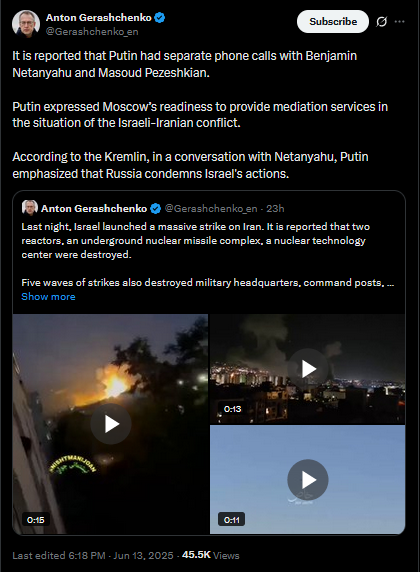This screenshot has height=572, width=420.
Task: Click the Subscribe button
Action: (333, 22)
